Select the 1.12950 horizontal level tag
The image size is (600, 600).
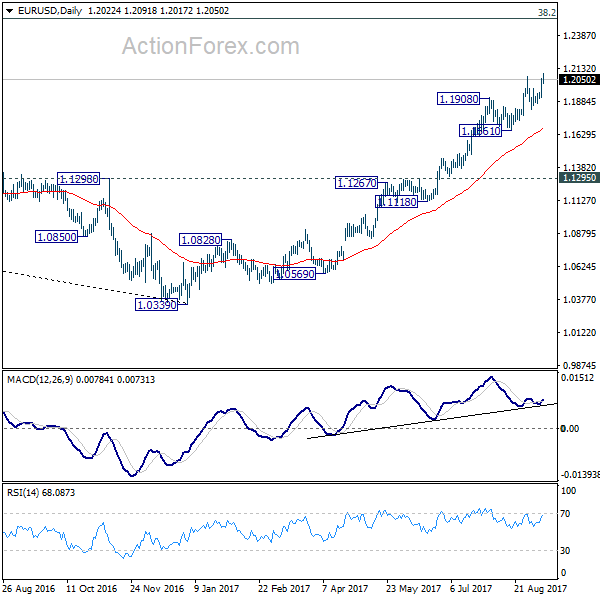[579, 178]
